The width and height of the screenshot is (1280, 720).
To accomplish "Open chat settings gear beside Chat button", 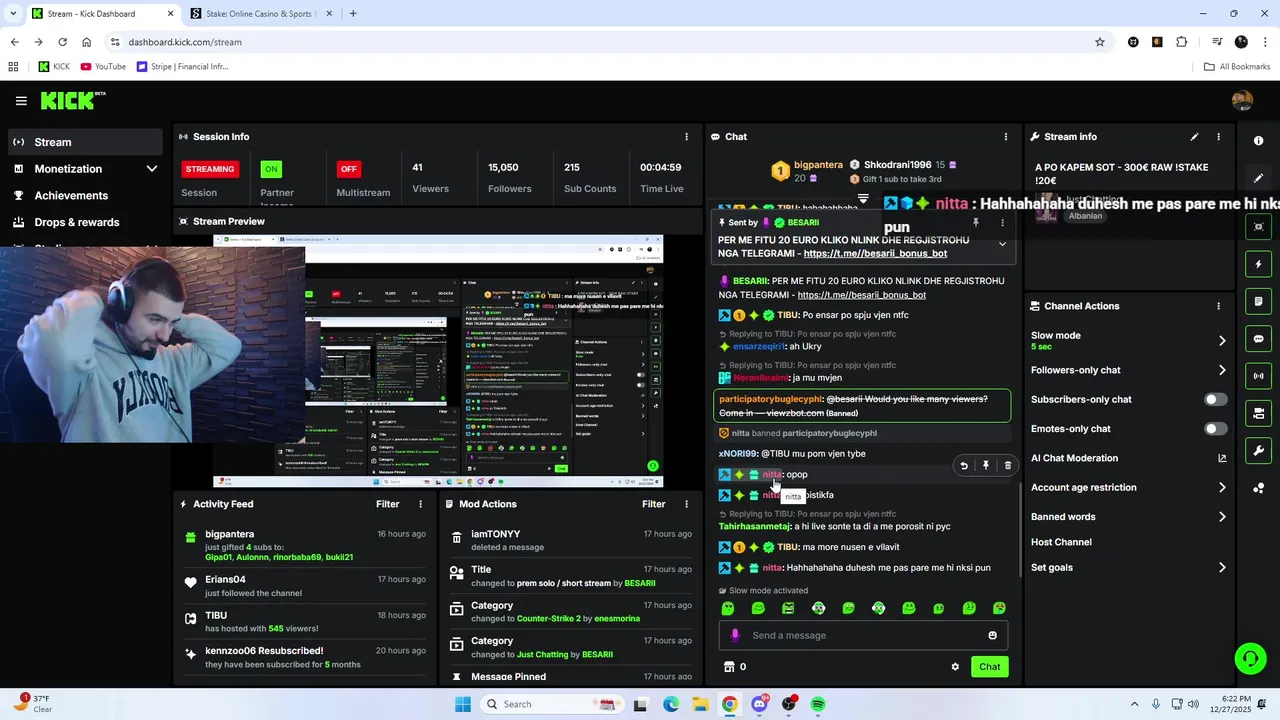I will [955, 667].
